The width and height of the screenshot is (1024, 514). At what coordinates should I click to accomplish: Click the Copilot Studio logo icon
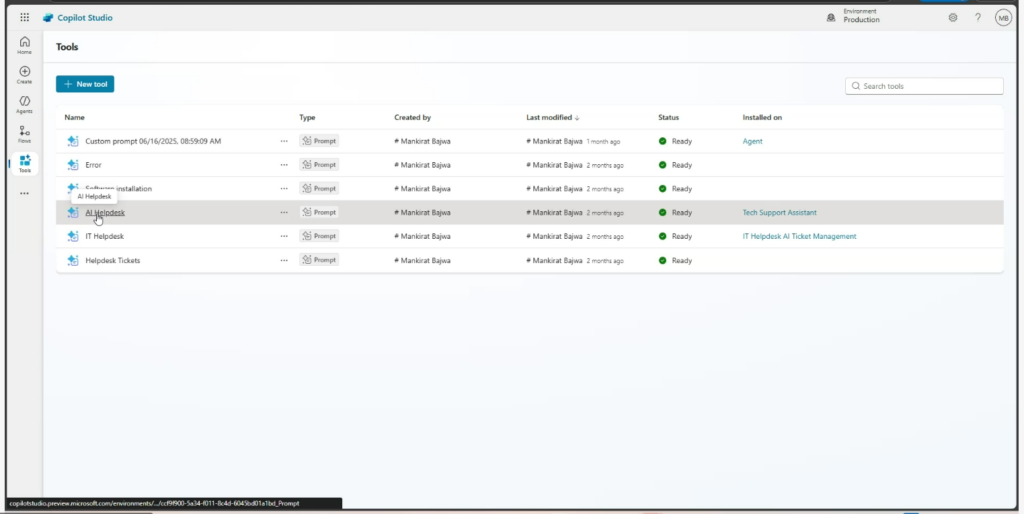pyautogui.click(x=48, y=18)
